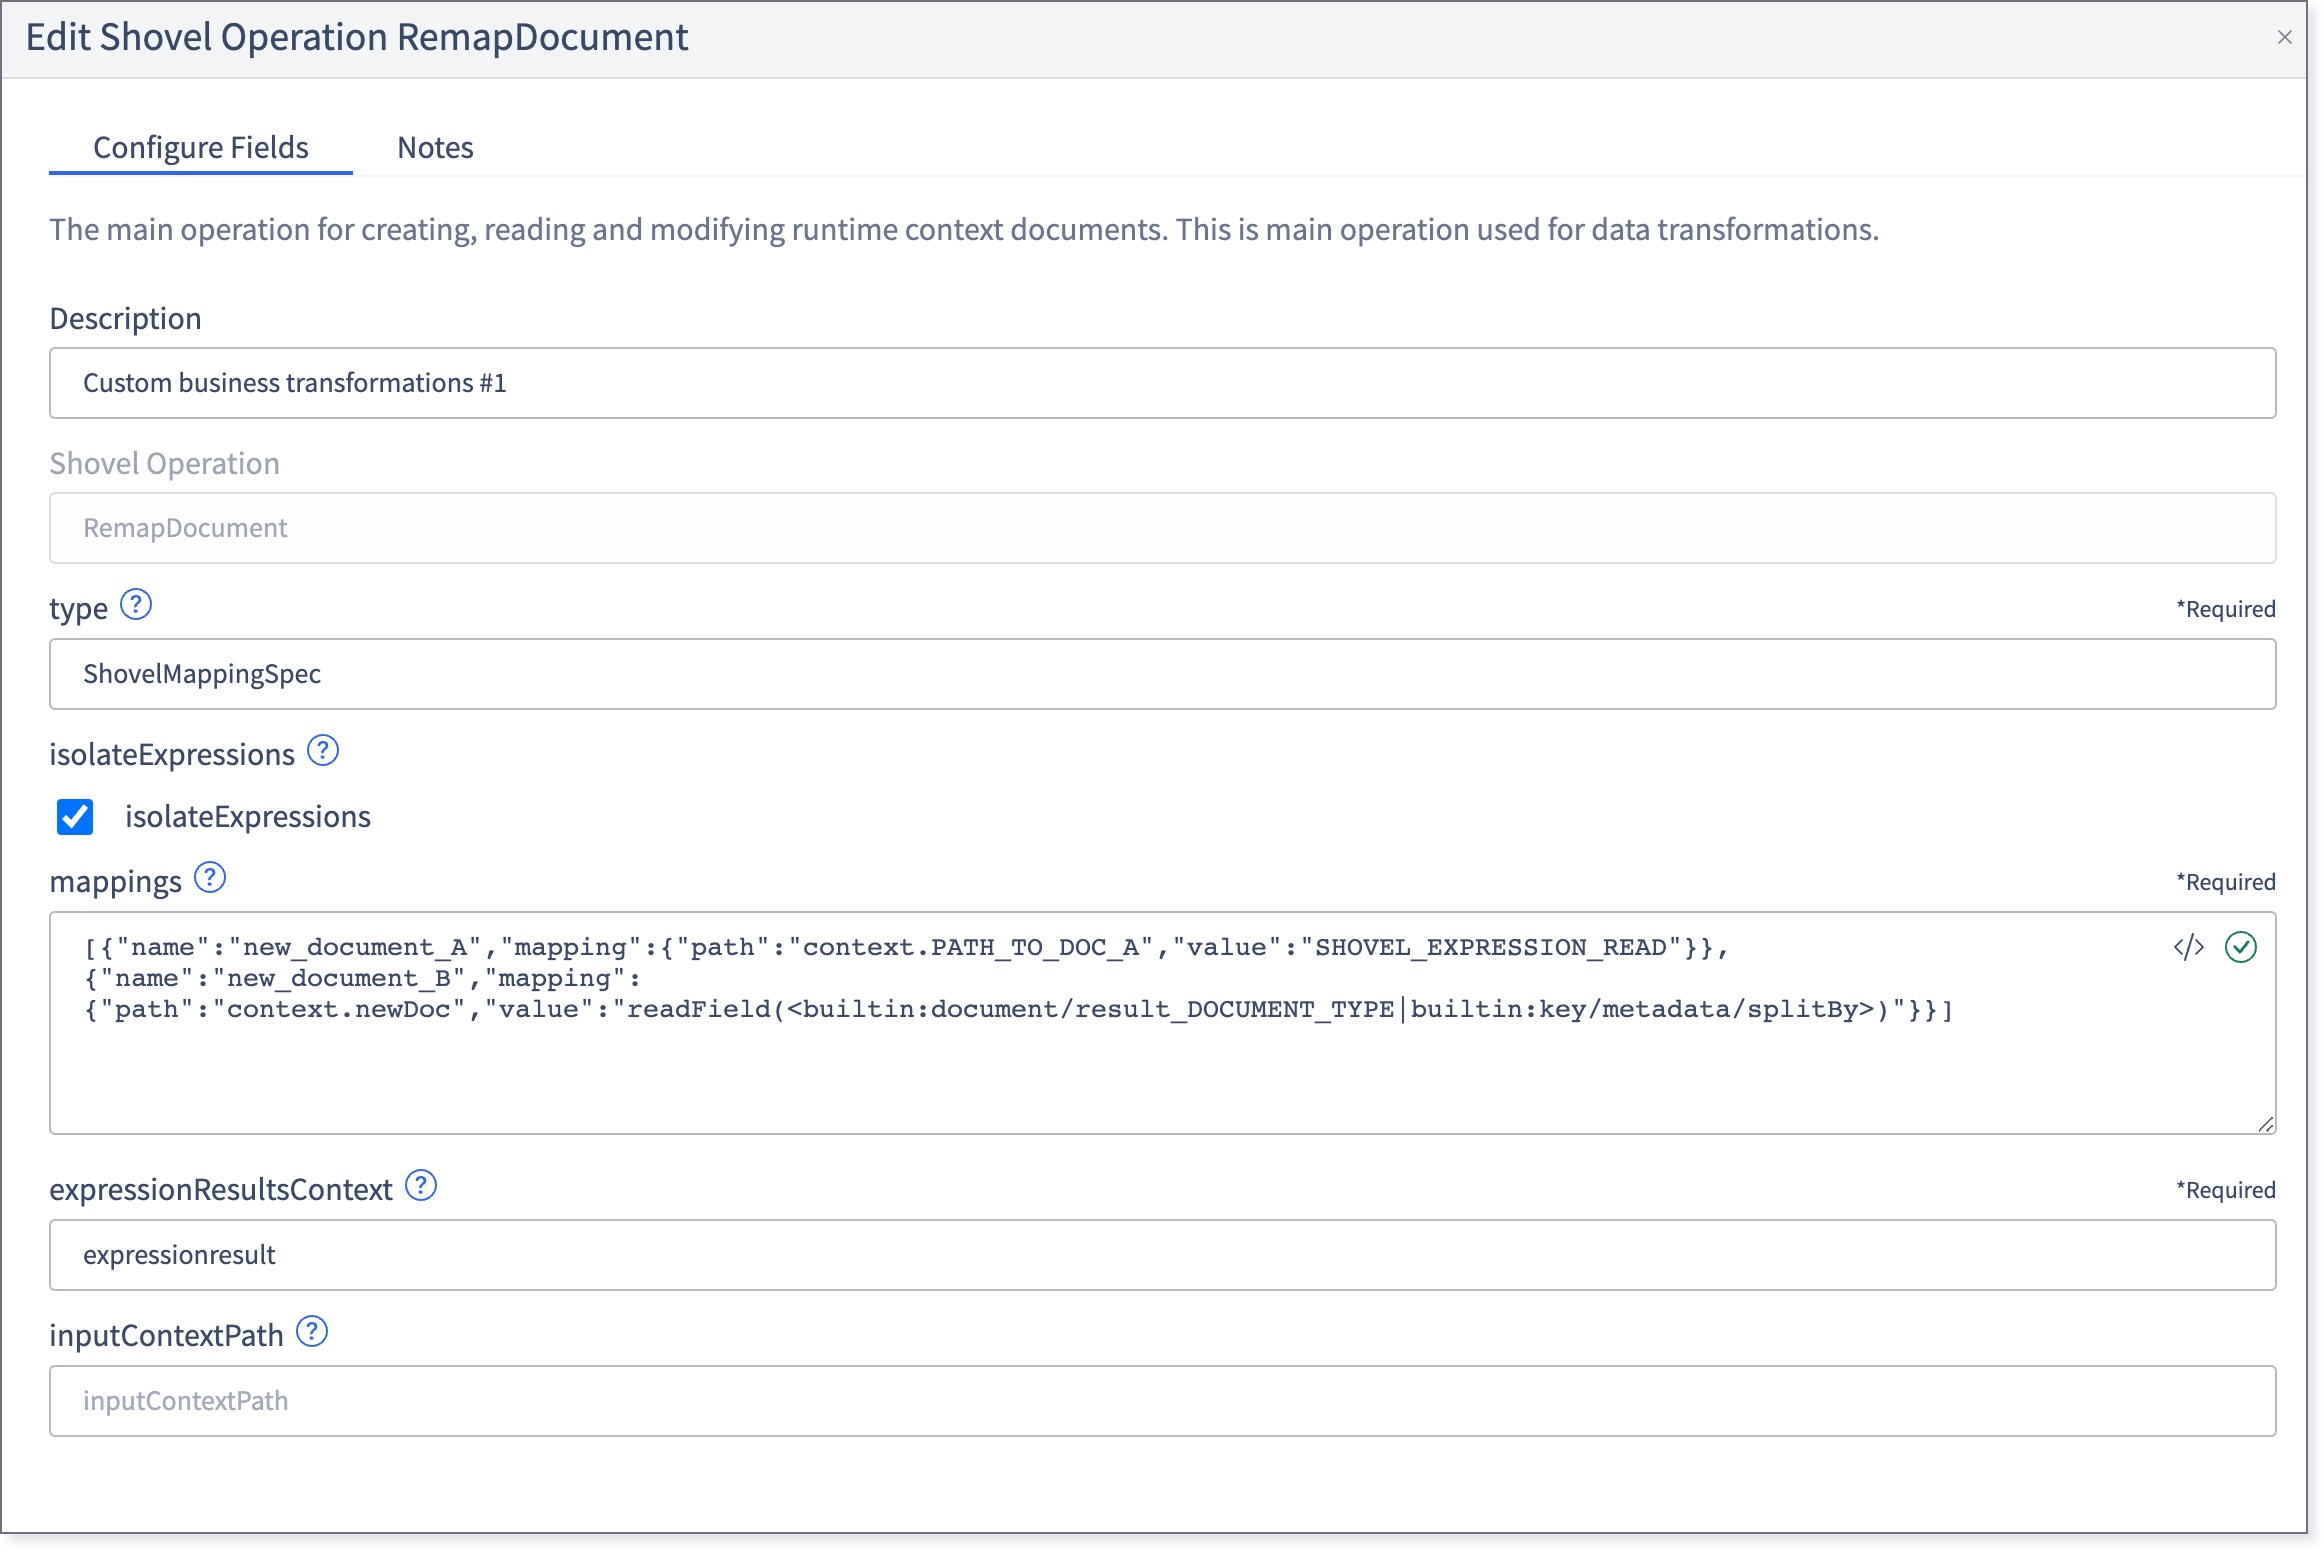Click the operation summary text about data transformations
Image resolution: width=2324 pixels, height=1550 pixels.
tap(965, 229)
